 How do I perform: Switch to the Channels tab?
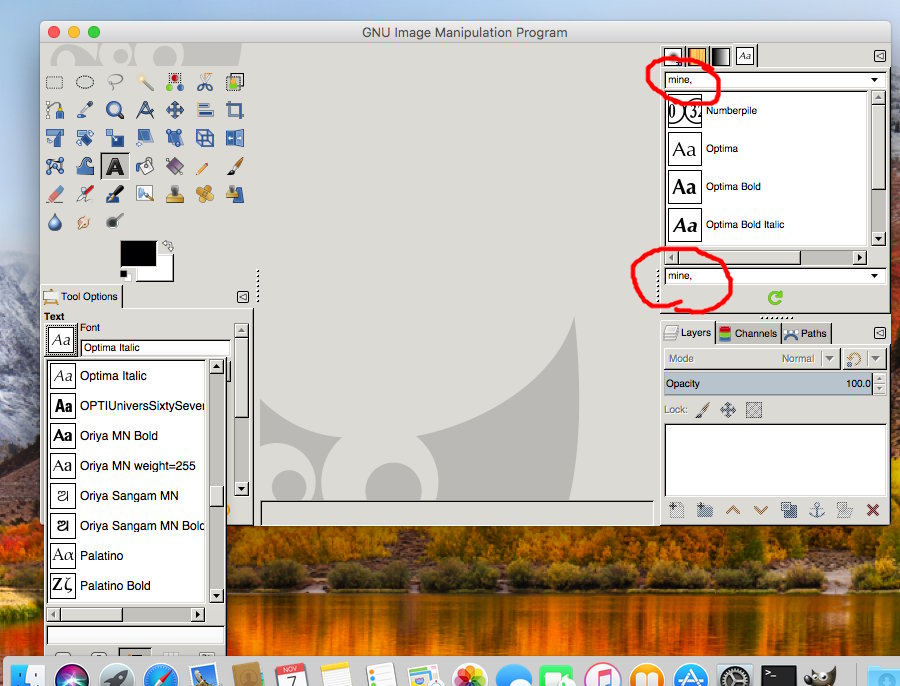[748, 334]
